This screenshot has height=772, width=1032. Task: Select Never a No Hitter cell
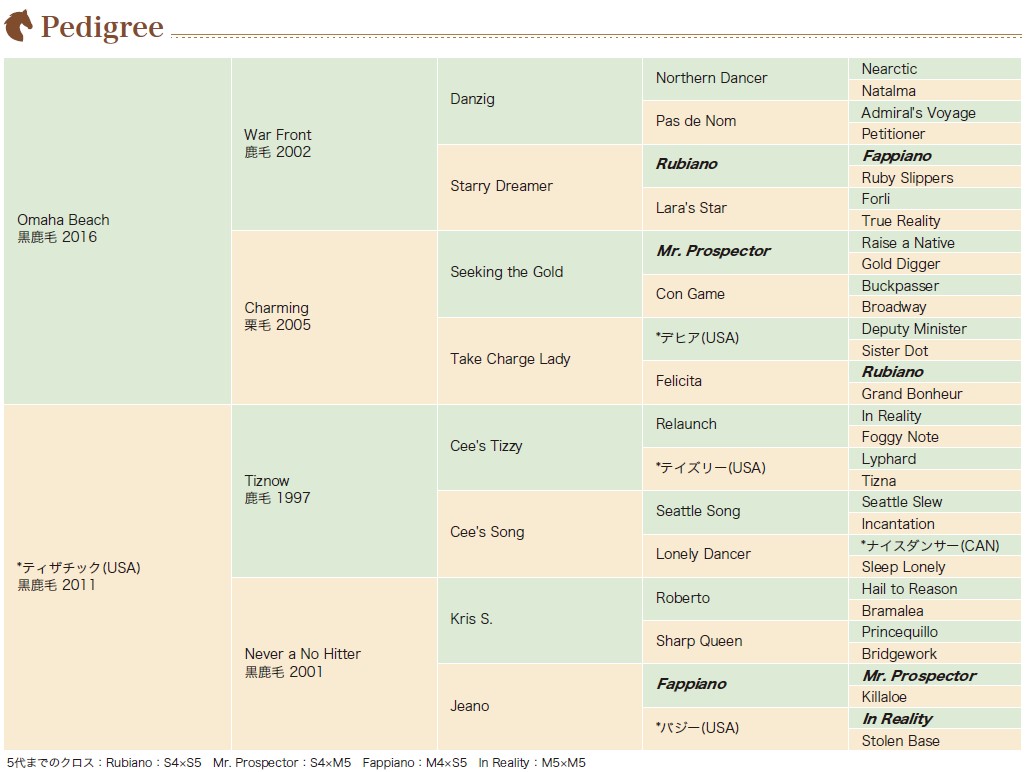coord(334,663)
